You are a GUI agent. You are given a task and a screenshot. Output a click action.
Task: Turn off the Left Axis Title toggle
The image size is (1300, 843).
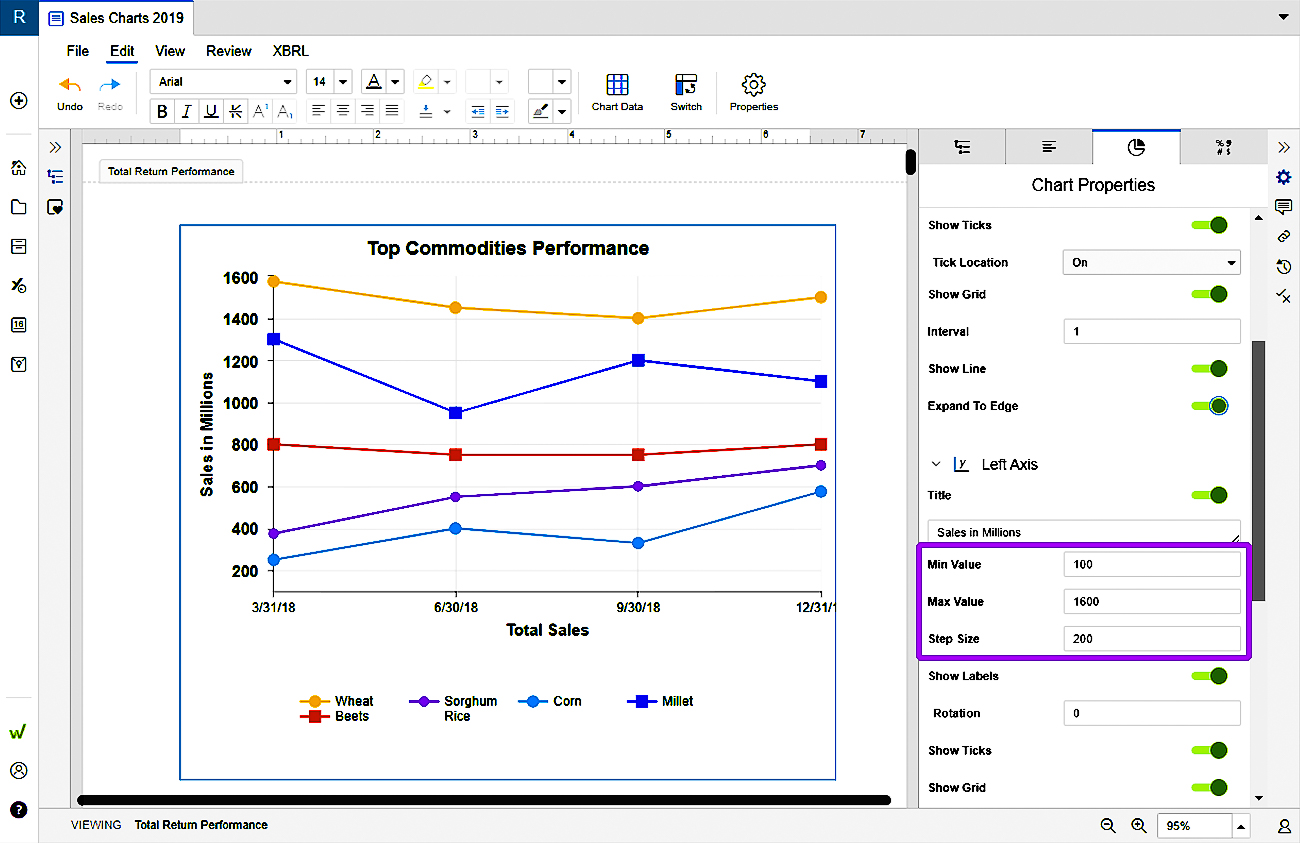point(1209,495)
